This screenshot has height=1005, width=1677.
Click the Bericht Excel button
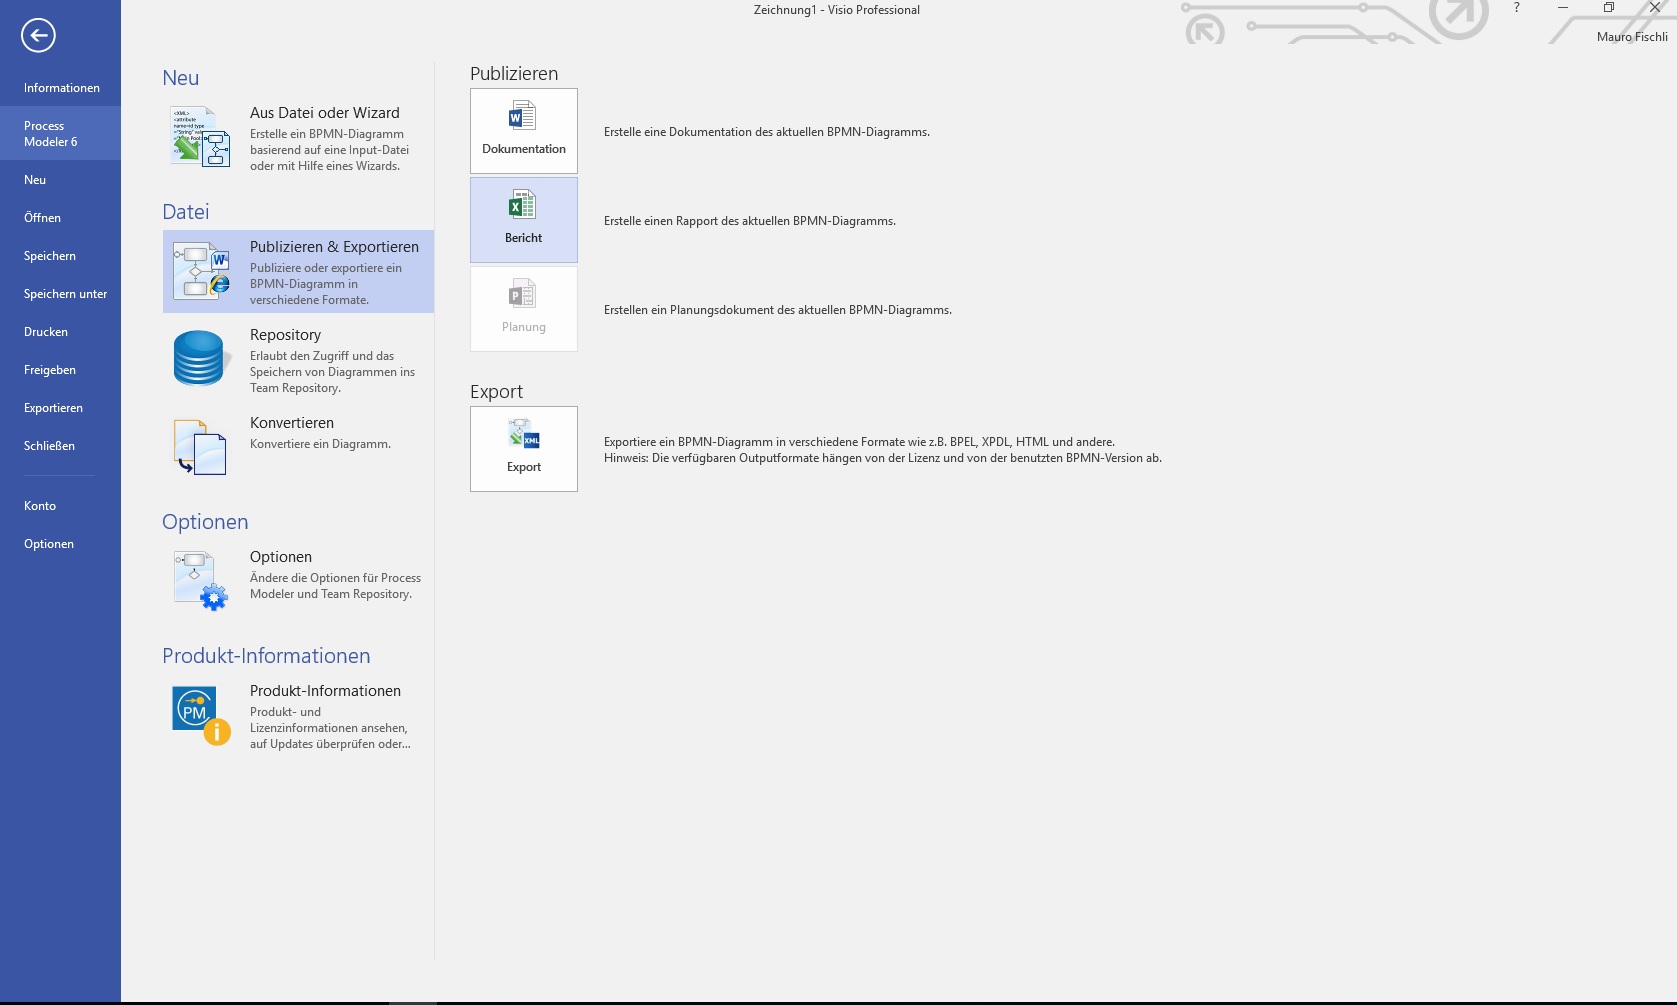524,220
